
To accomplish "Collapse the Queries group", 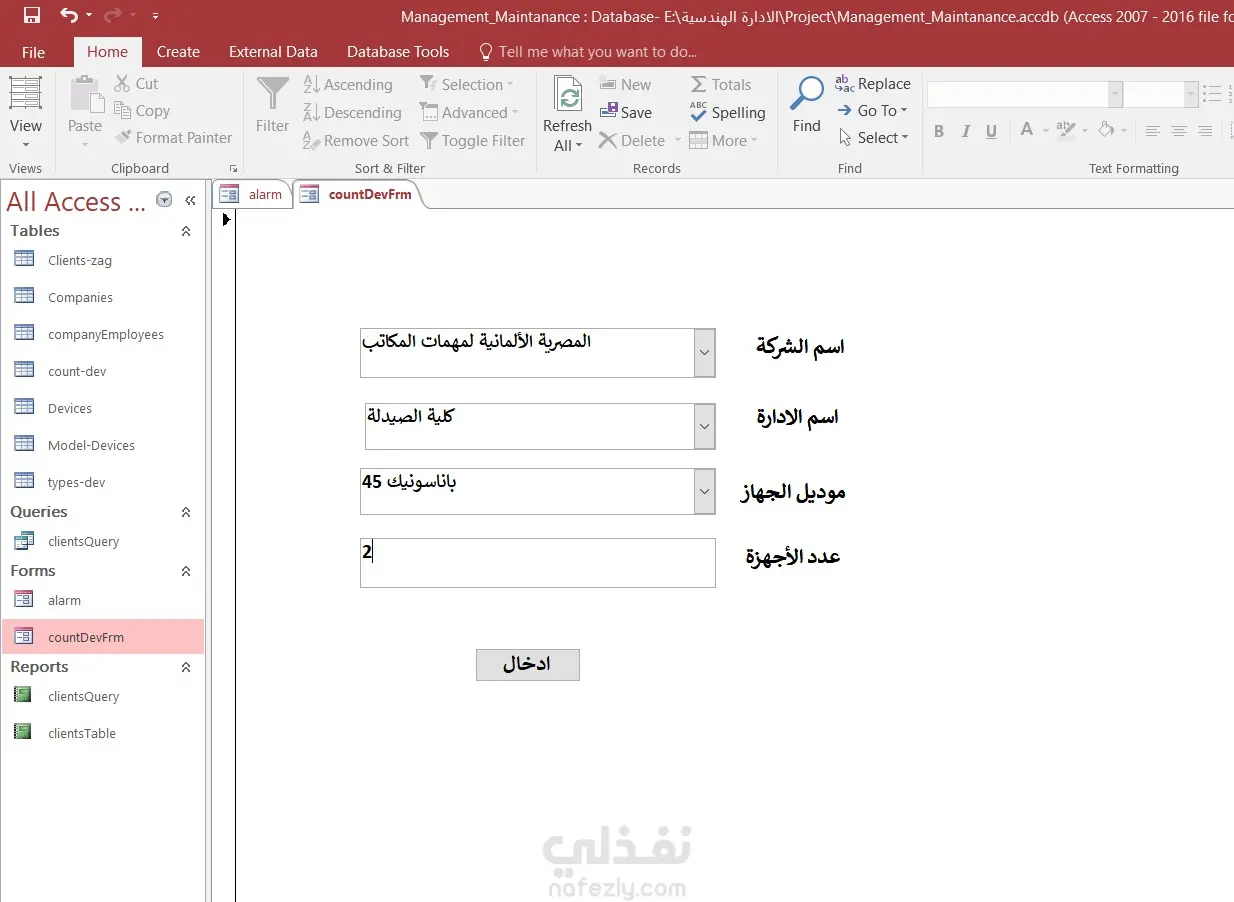I will (185, 512).
